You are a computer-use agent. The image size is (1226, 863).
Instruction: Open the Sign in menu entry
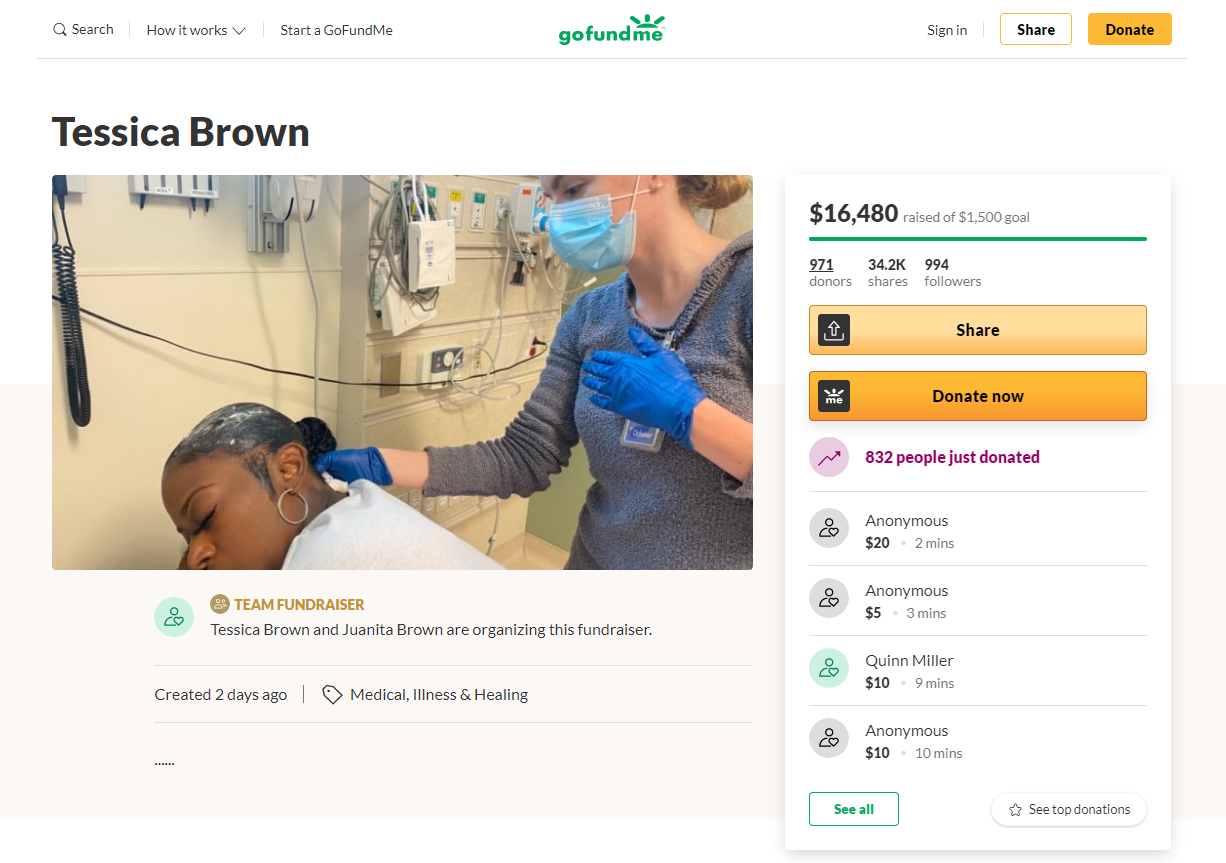[946, 29]
